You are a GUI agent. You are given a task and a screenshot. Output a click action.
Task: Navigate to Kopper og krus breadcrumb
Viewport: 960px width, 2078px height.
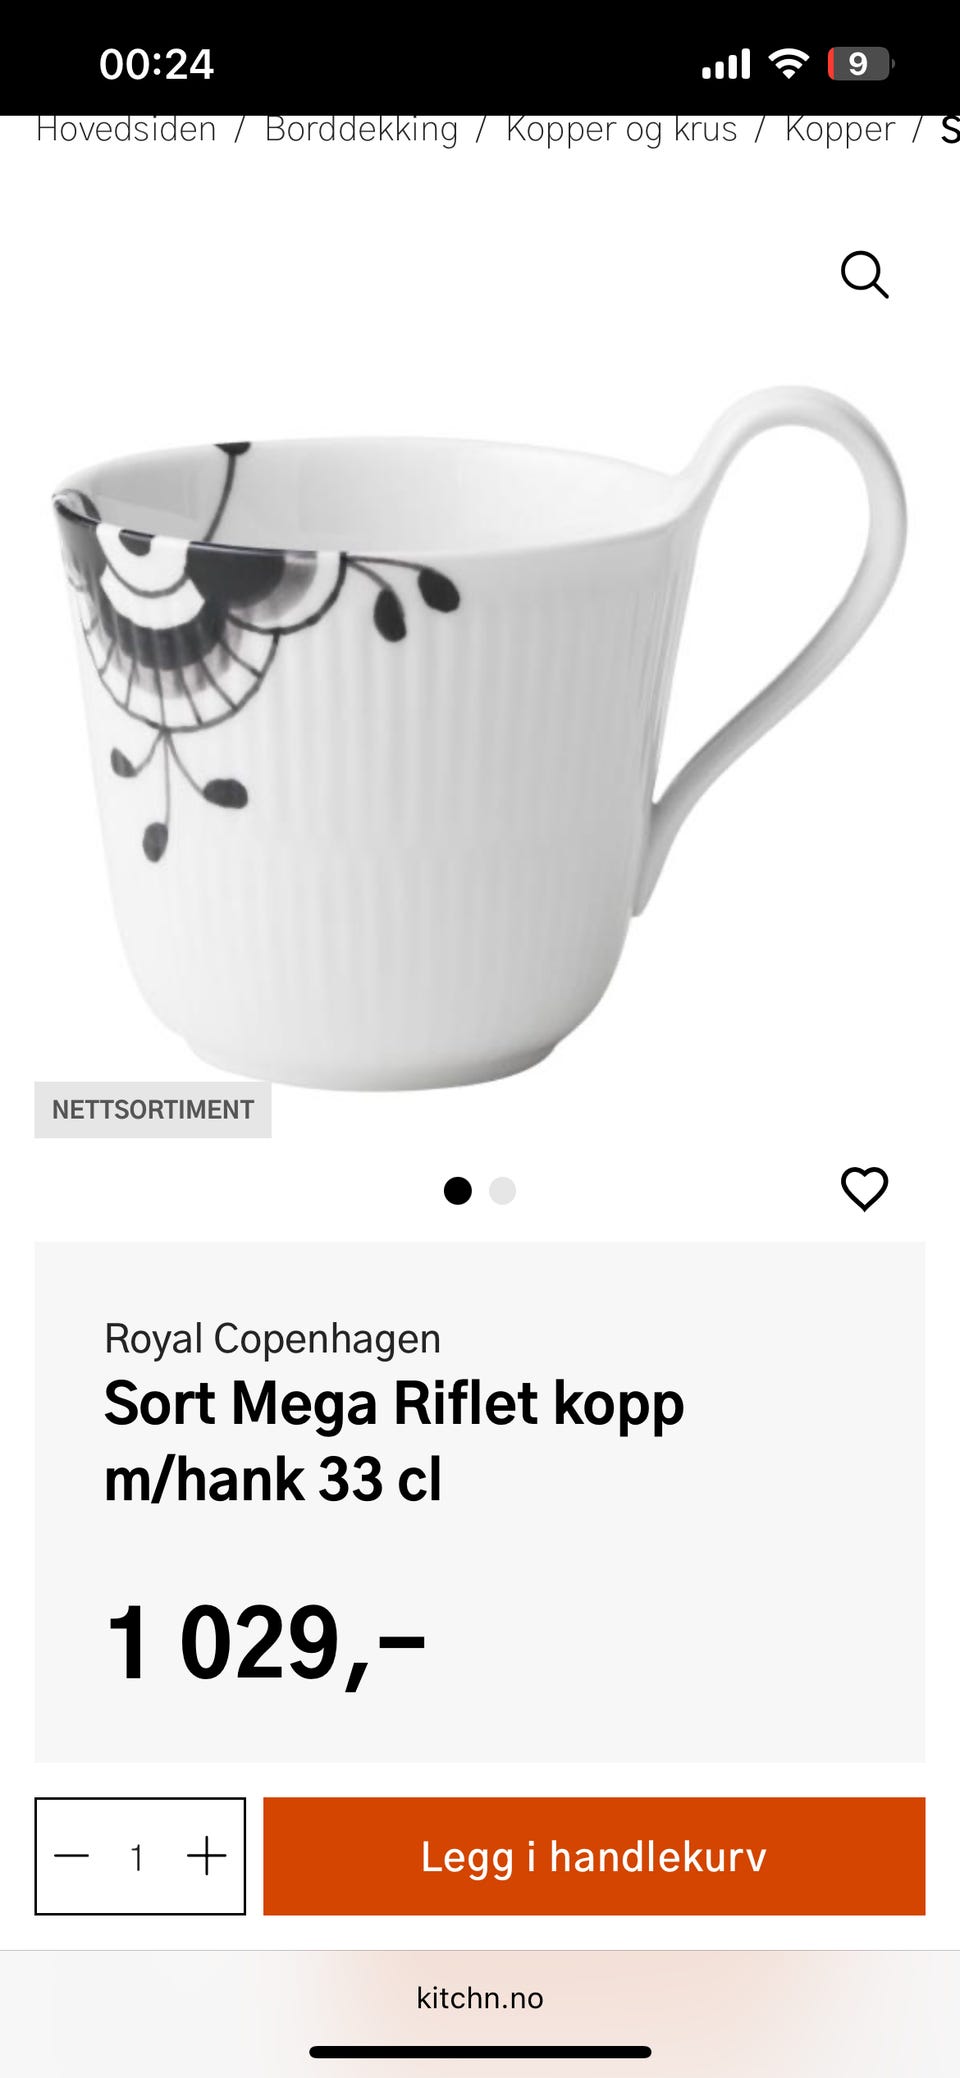pos(621,130)
